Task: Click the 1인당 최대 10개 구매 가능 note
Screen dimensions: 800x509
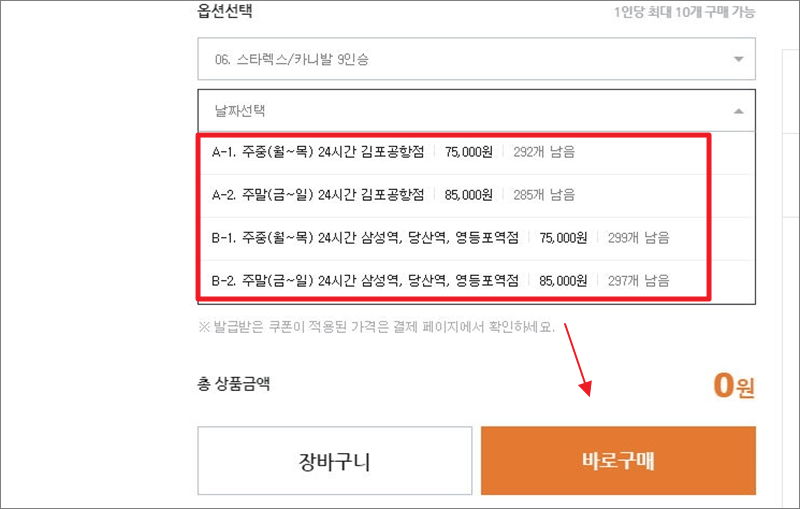Action: (x=684, y=12)
